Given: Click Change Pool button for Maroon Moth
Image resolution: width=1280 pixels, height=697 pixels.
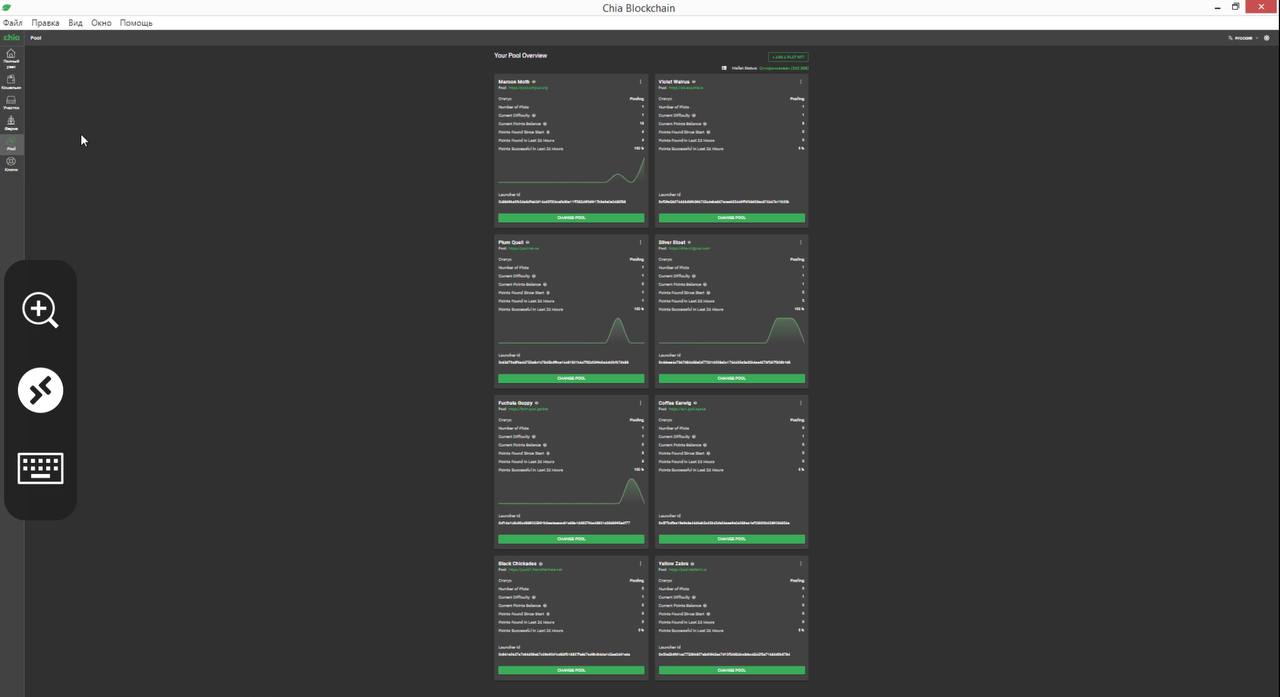Looking at the screenshot, I should pyautogui.click(x=571, y=217).
